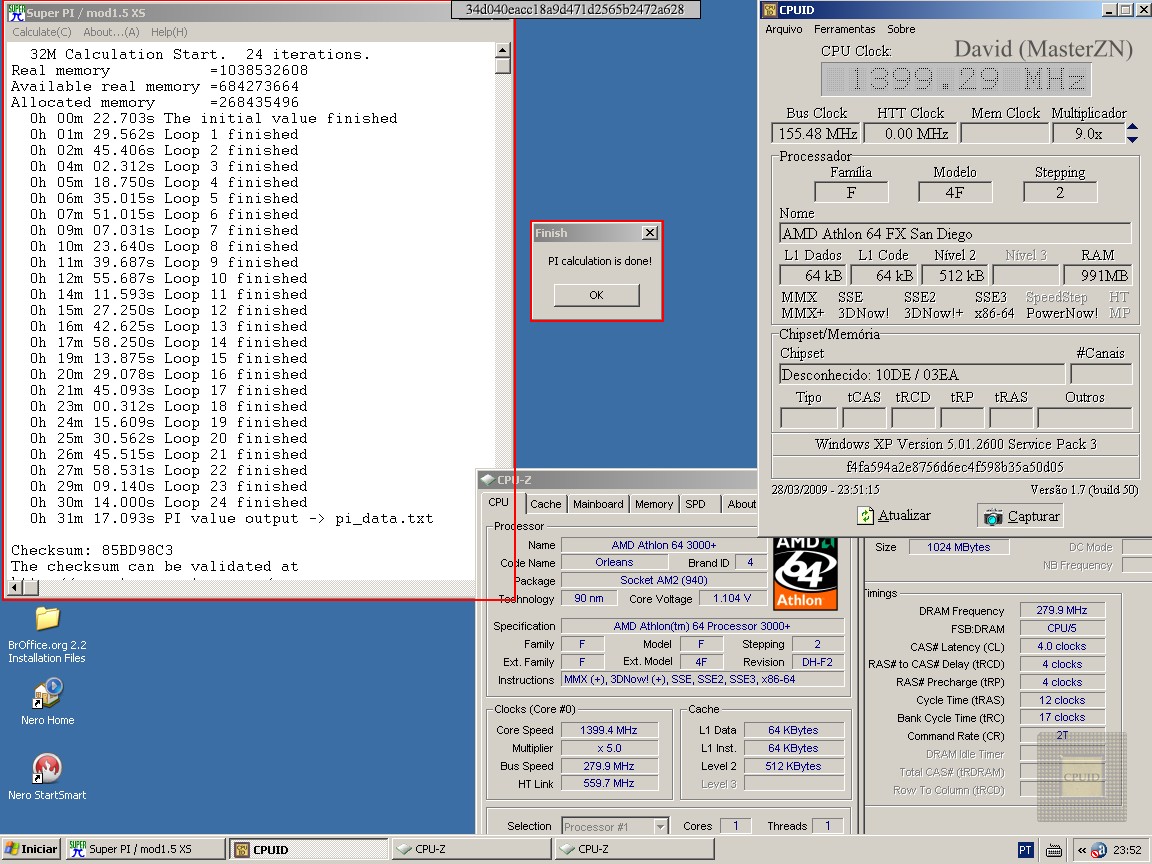Screen dimensions: 1152x864
Task: Open the Ferramentas menu in CPUID
Action: coord(845,29)
